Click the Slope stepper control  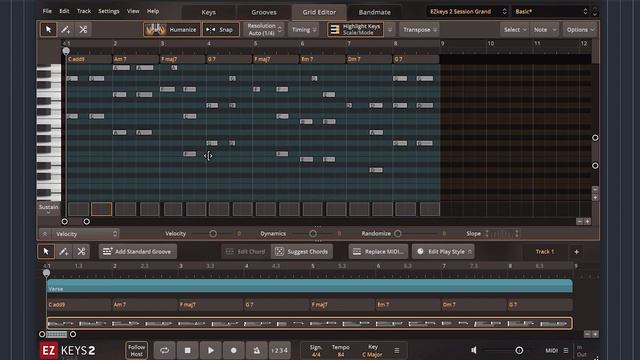pos(502,233)
